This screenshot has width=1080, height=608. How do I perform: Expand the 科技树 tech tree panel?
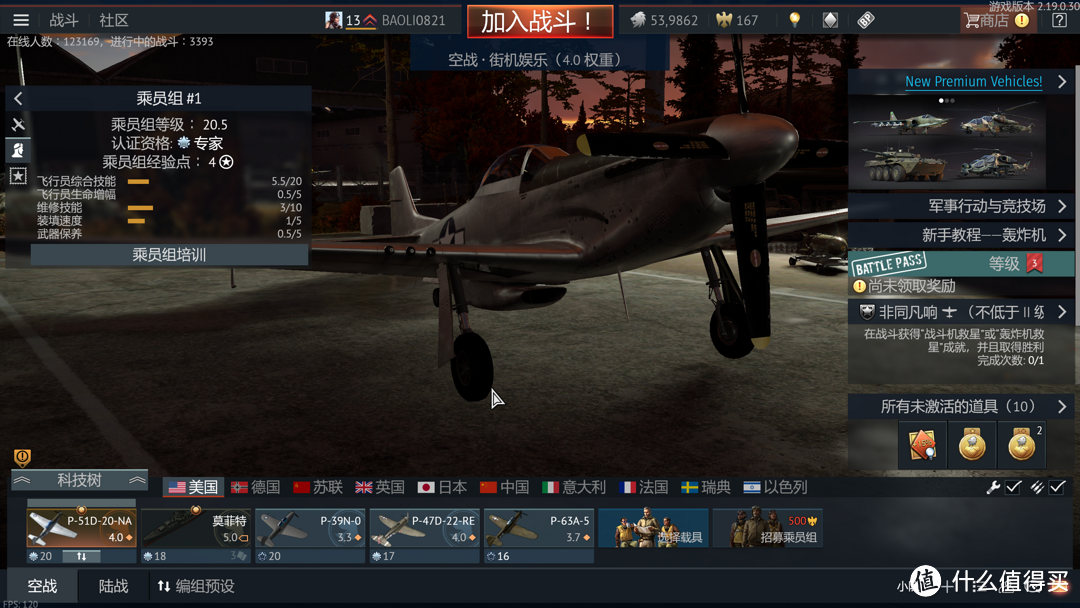(79, 480)
